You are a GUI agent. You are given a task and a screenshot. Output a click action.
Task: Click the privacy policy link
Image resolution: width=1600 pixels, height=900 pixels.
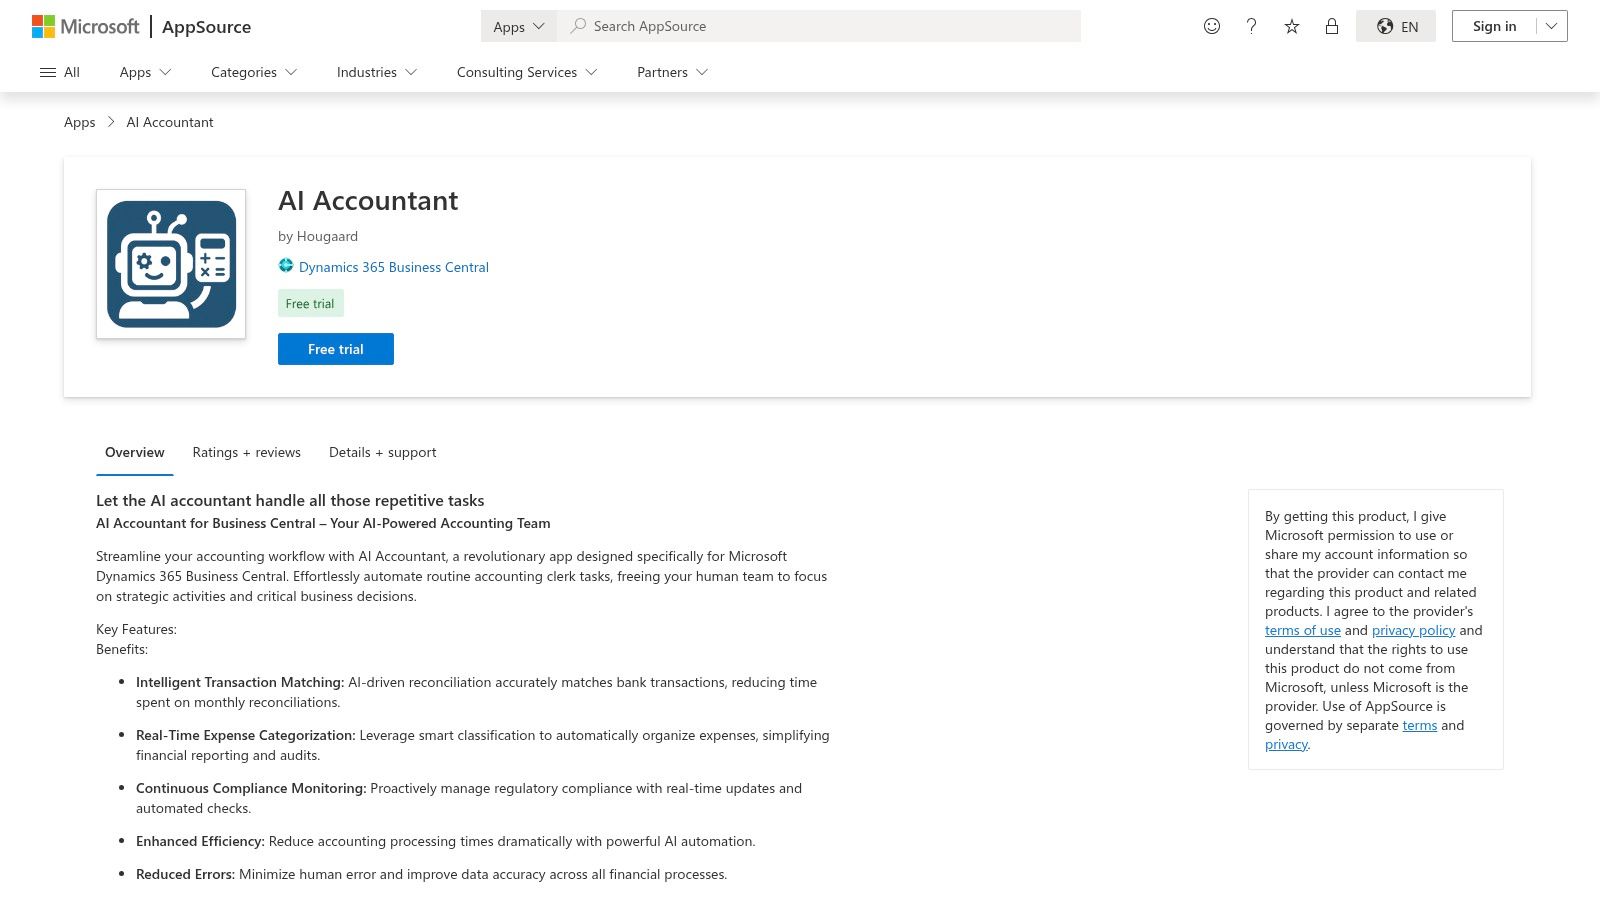click(x=1413, y=630)
